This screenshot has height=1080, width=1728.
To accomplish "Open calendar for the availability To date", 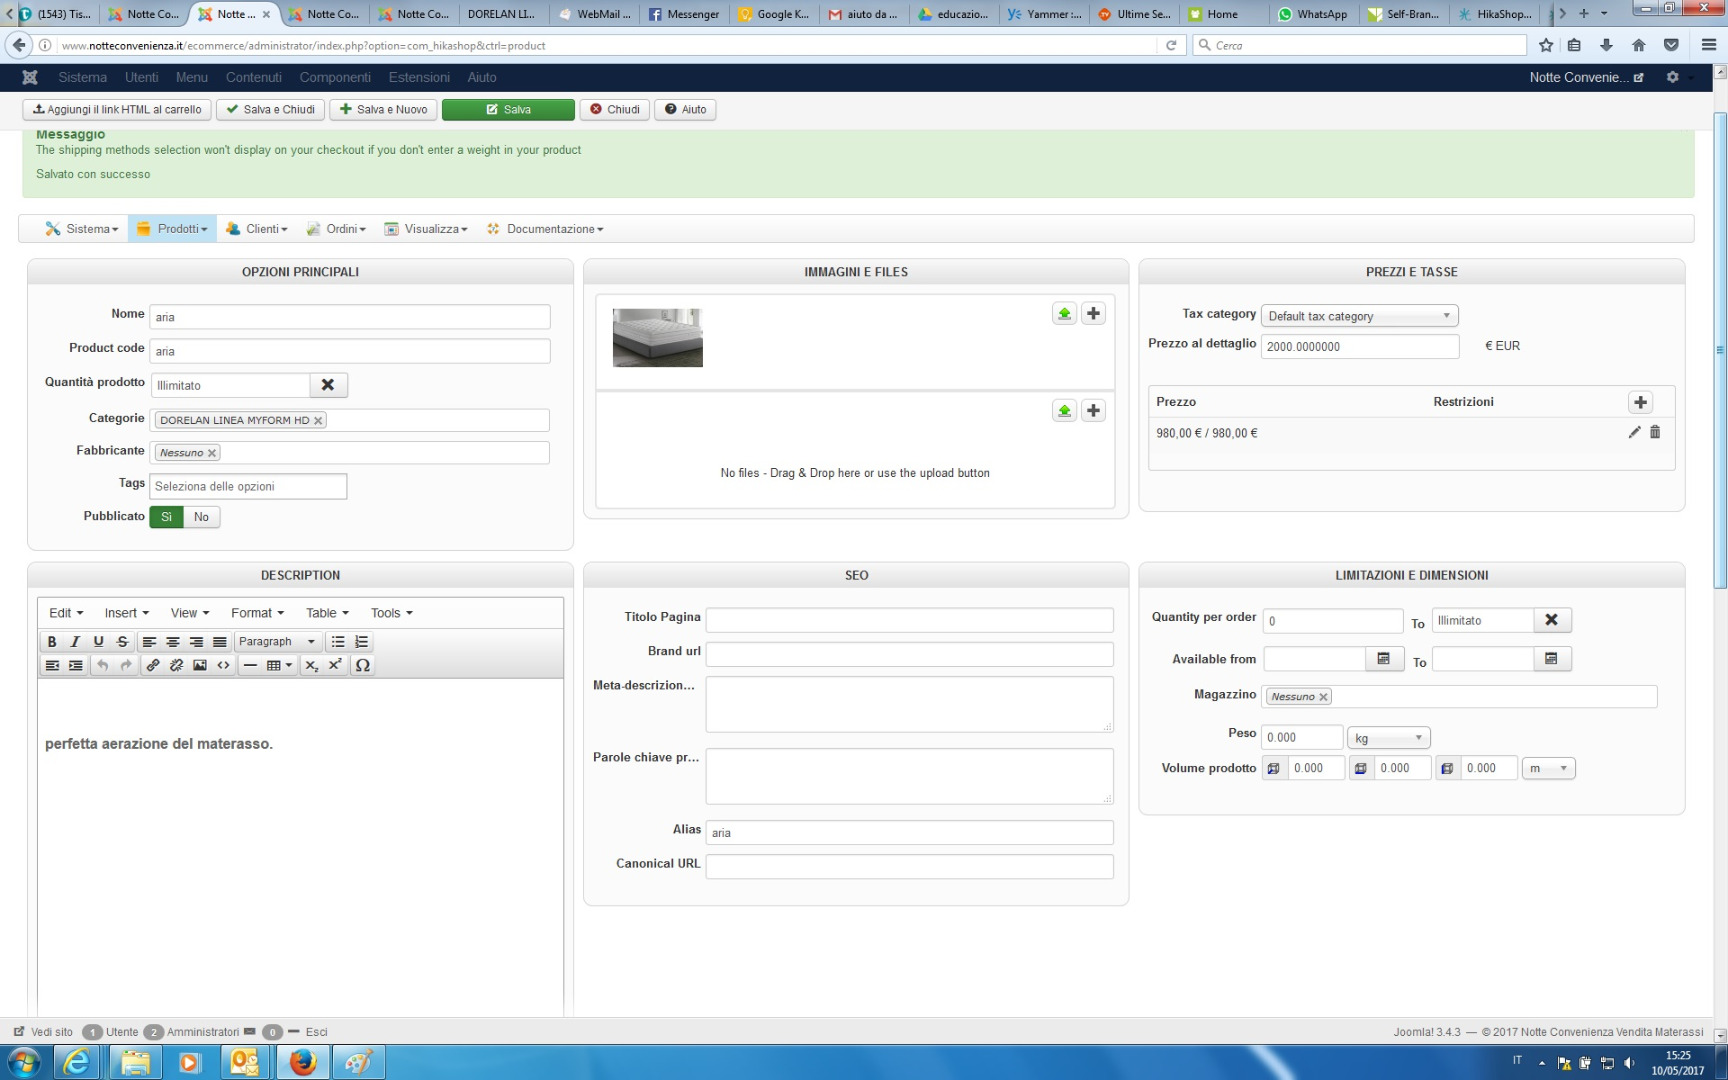I will 1552,659.
